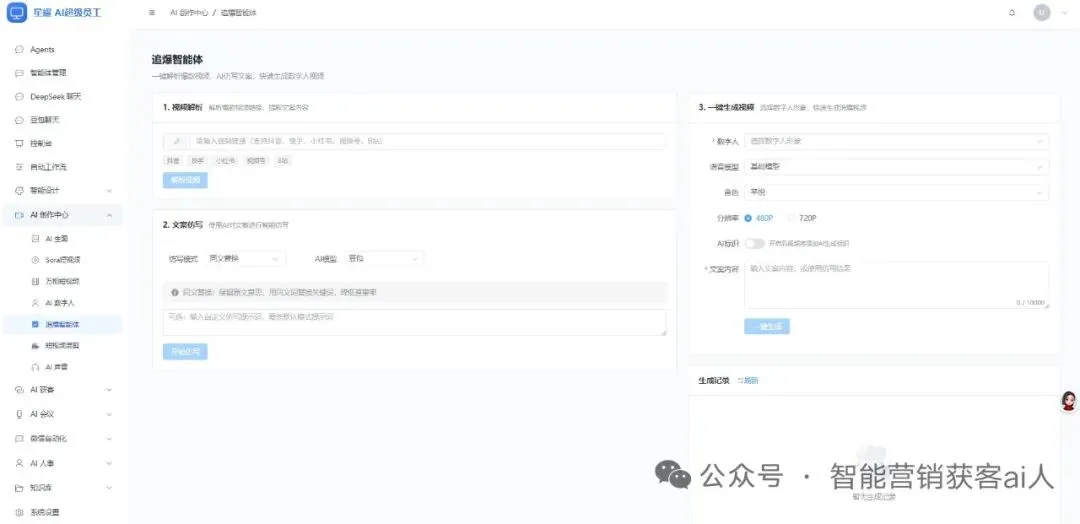Click the AI 声音 headphone icon
The image size is (1080, 524).
tap(36, 366)
